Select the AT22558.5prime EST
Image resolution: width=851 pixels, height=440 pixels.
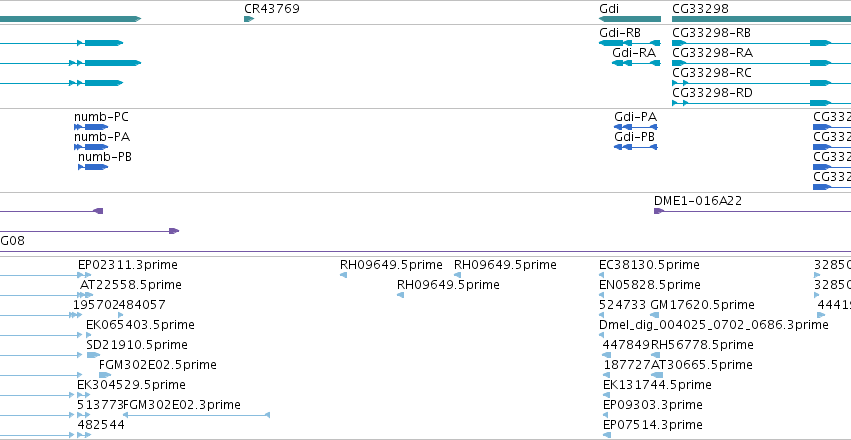pos(130,284)
